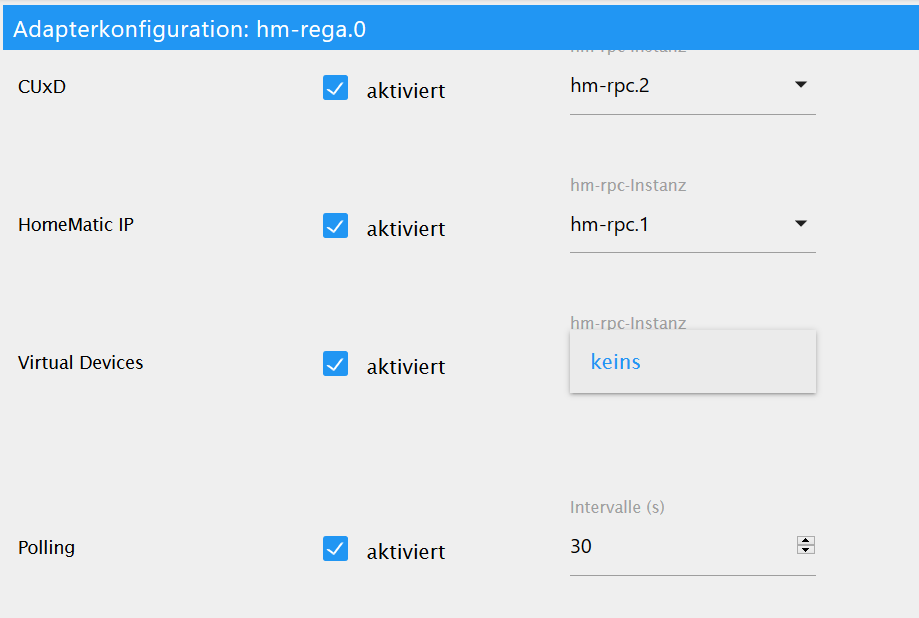Click the Intervalle (s) field label
This screenshot has width=919, height=618.
point(617,507)
